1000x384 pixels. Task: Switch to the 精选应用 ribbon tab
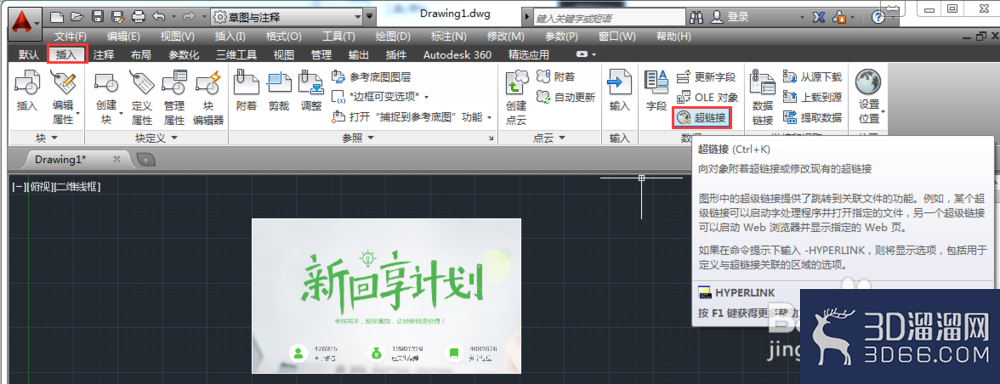(529, 55)
